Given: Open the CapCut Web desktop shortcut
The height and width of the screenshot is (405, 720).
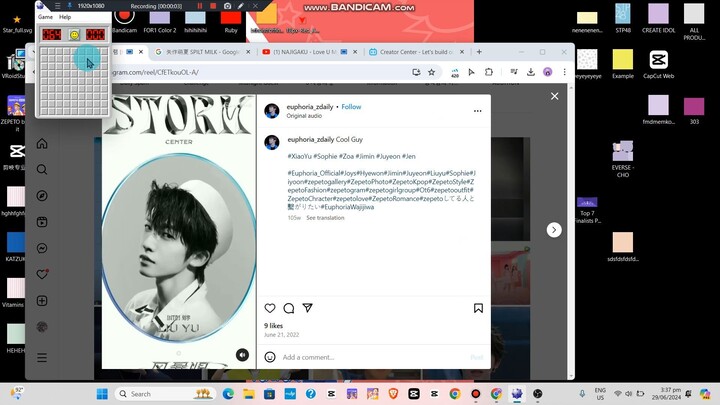Looking at the screenshot, I should tap(658, 65).
